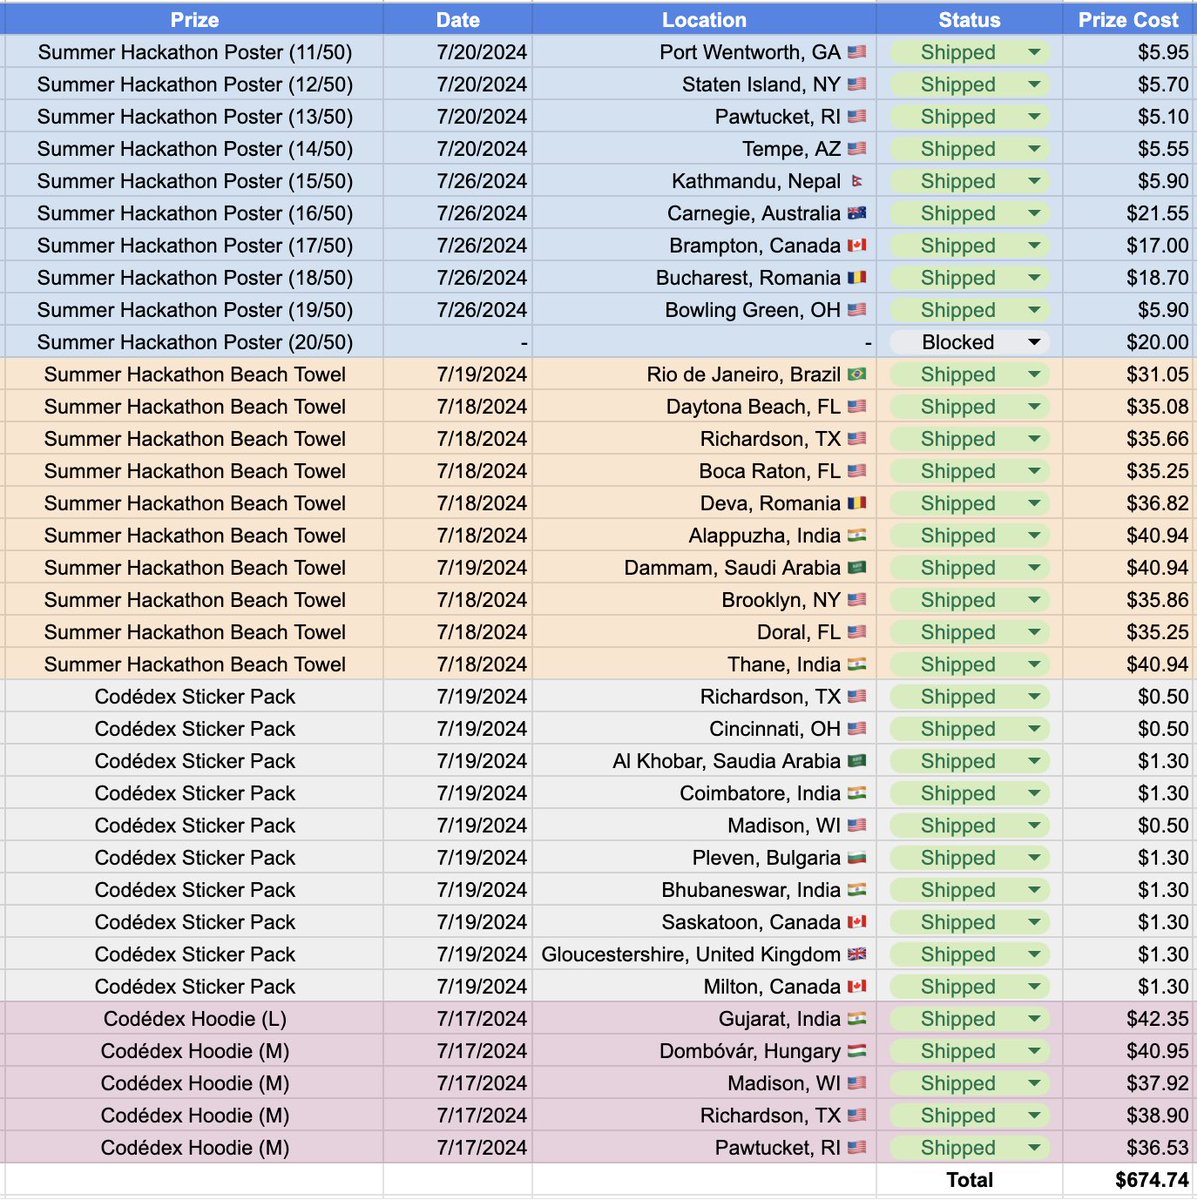Click the Australia flag next to Carnegie

(x=857, y=213)
